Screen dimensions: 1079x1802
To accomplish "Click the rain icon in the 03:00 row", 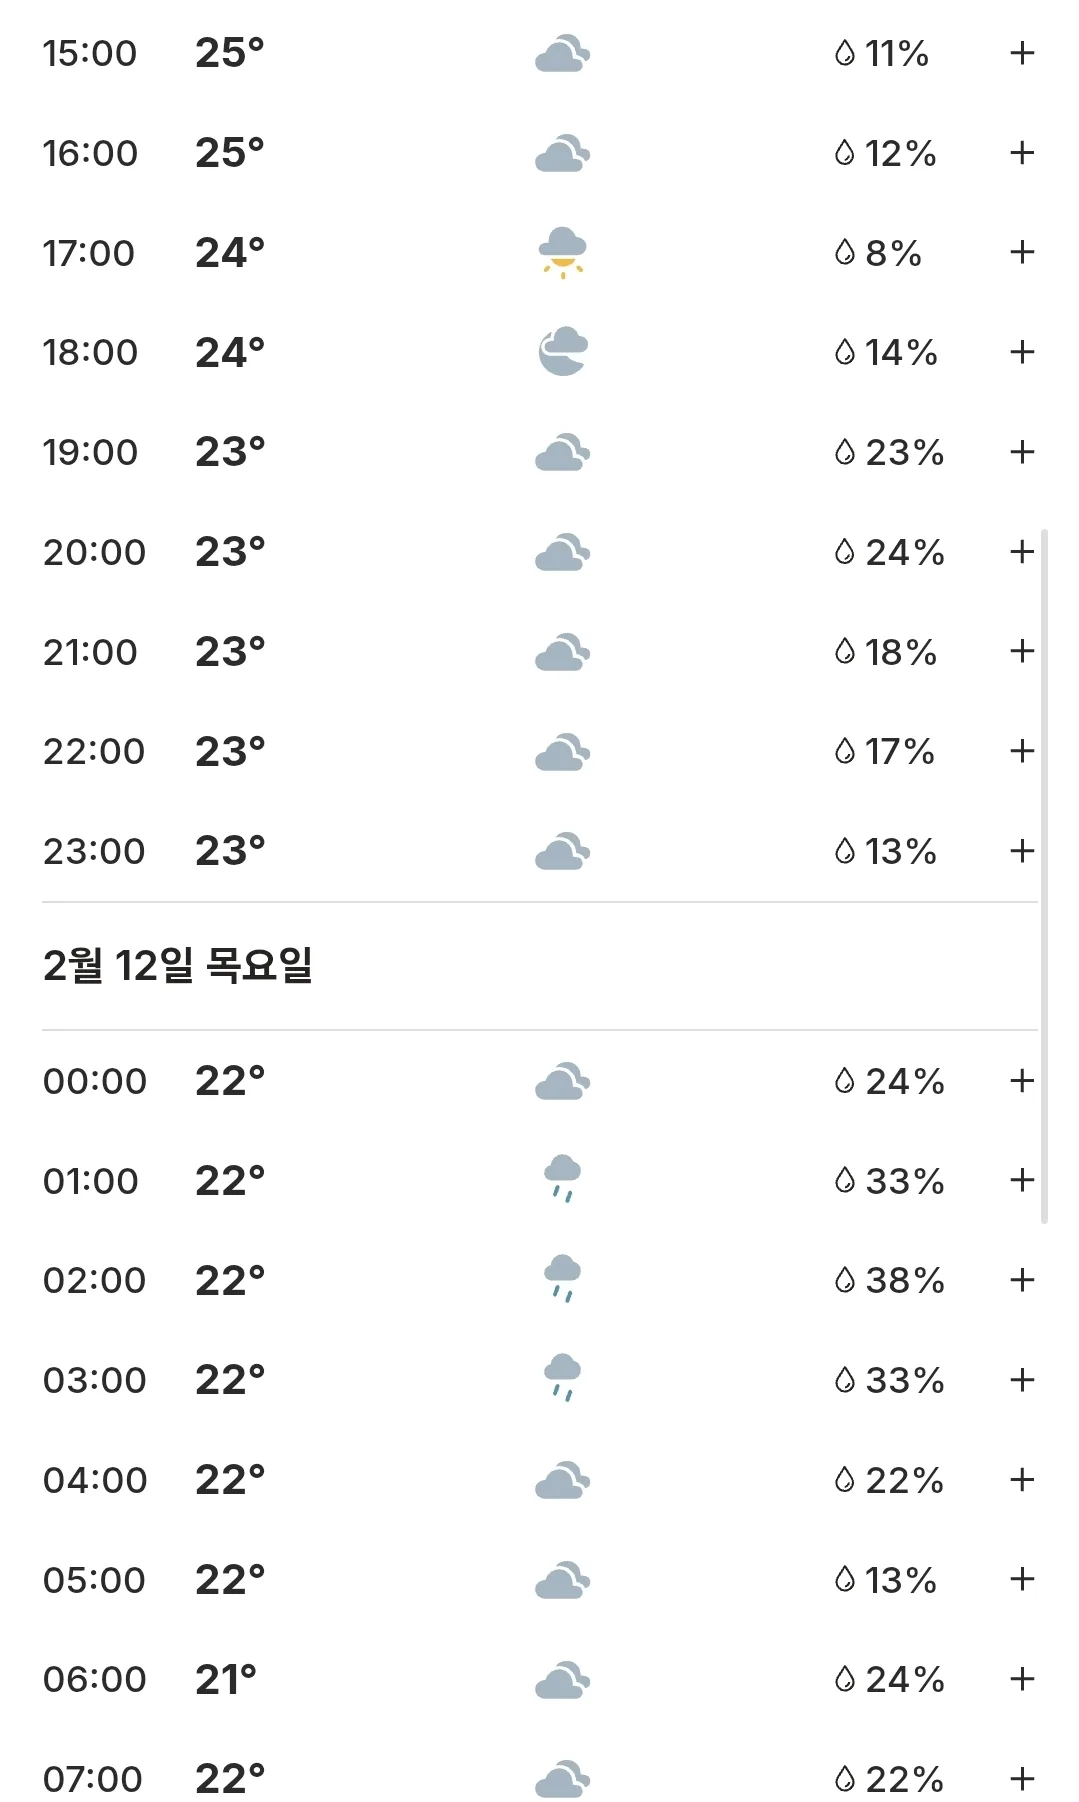I will pos(562,1378).
